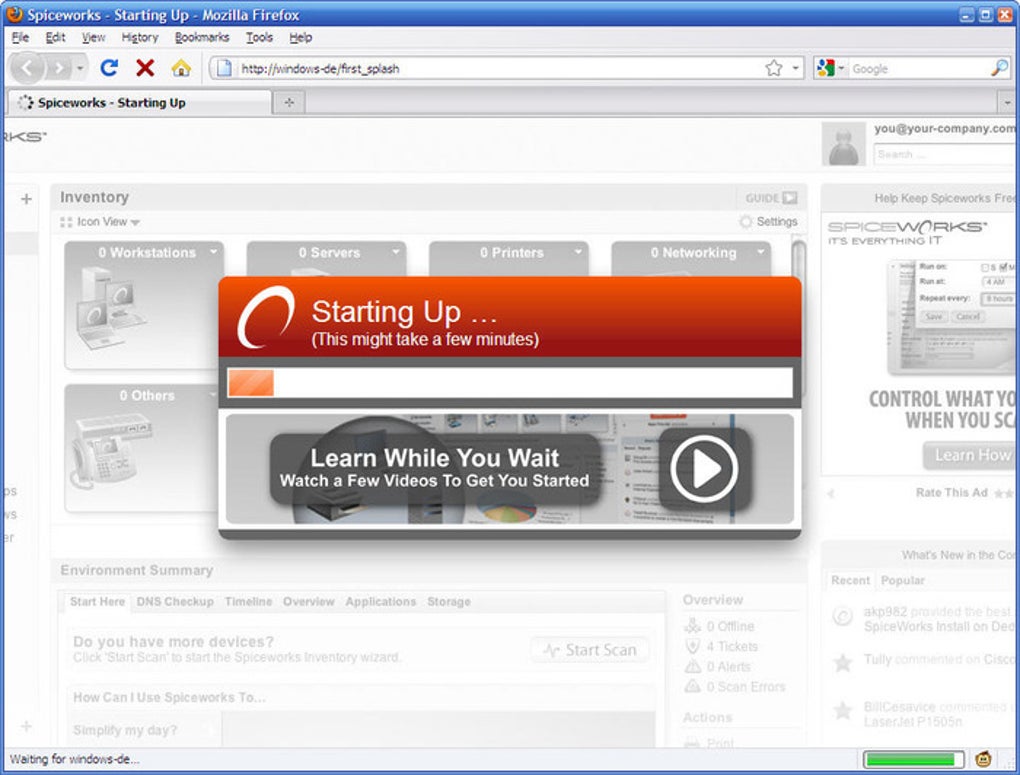Click the Learn How button in the ad
Screen dimensions: 1020x775
(969, 455)
